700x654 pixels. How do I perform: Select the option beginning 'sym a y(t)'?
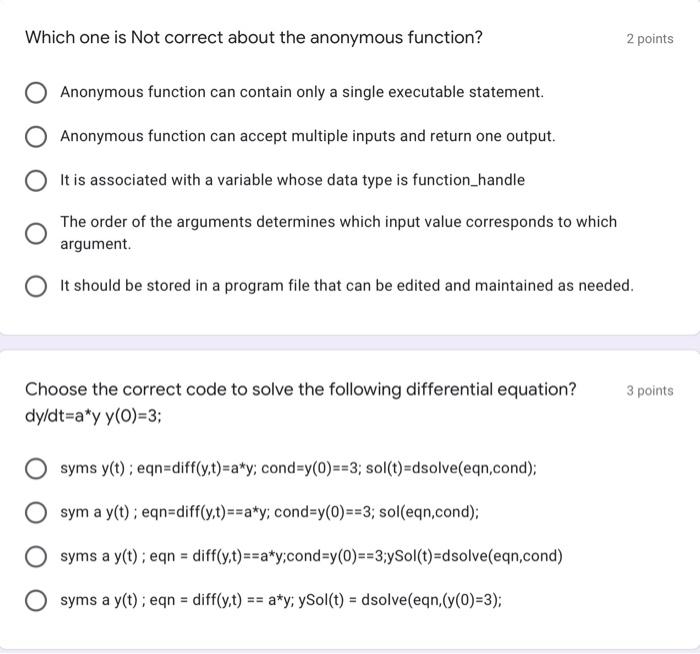[36, 513]
